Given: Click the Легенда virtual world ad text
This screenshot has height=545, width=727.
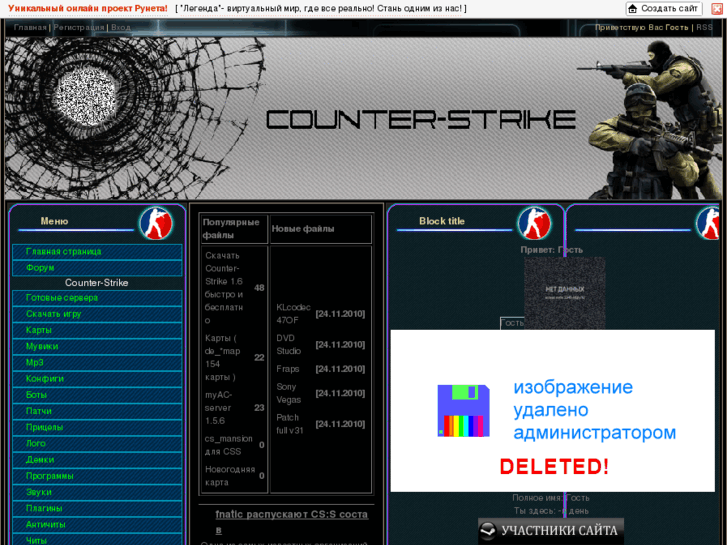Looking at the screenshot, I should point(321,8).
